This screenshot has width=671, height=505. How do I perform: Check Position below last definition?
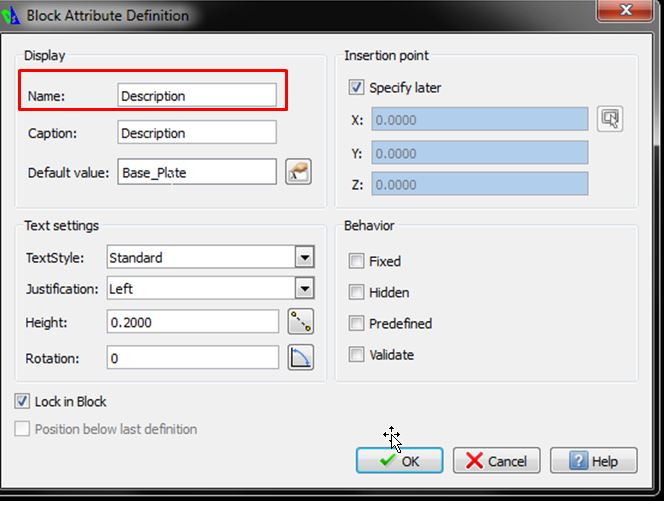[x=22, y=428]
